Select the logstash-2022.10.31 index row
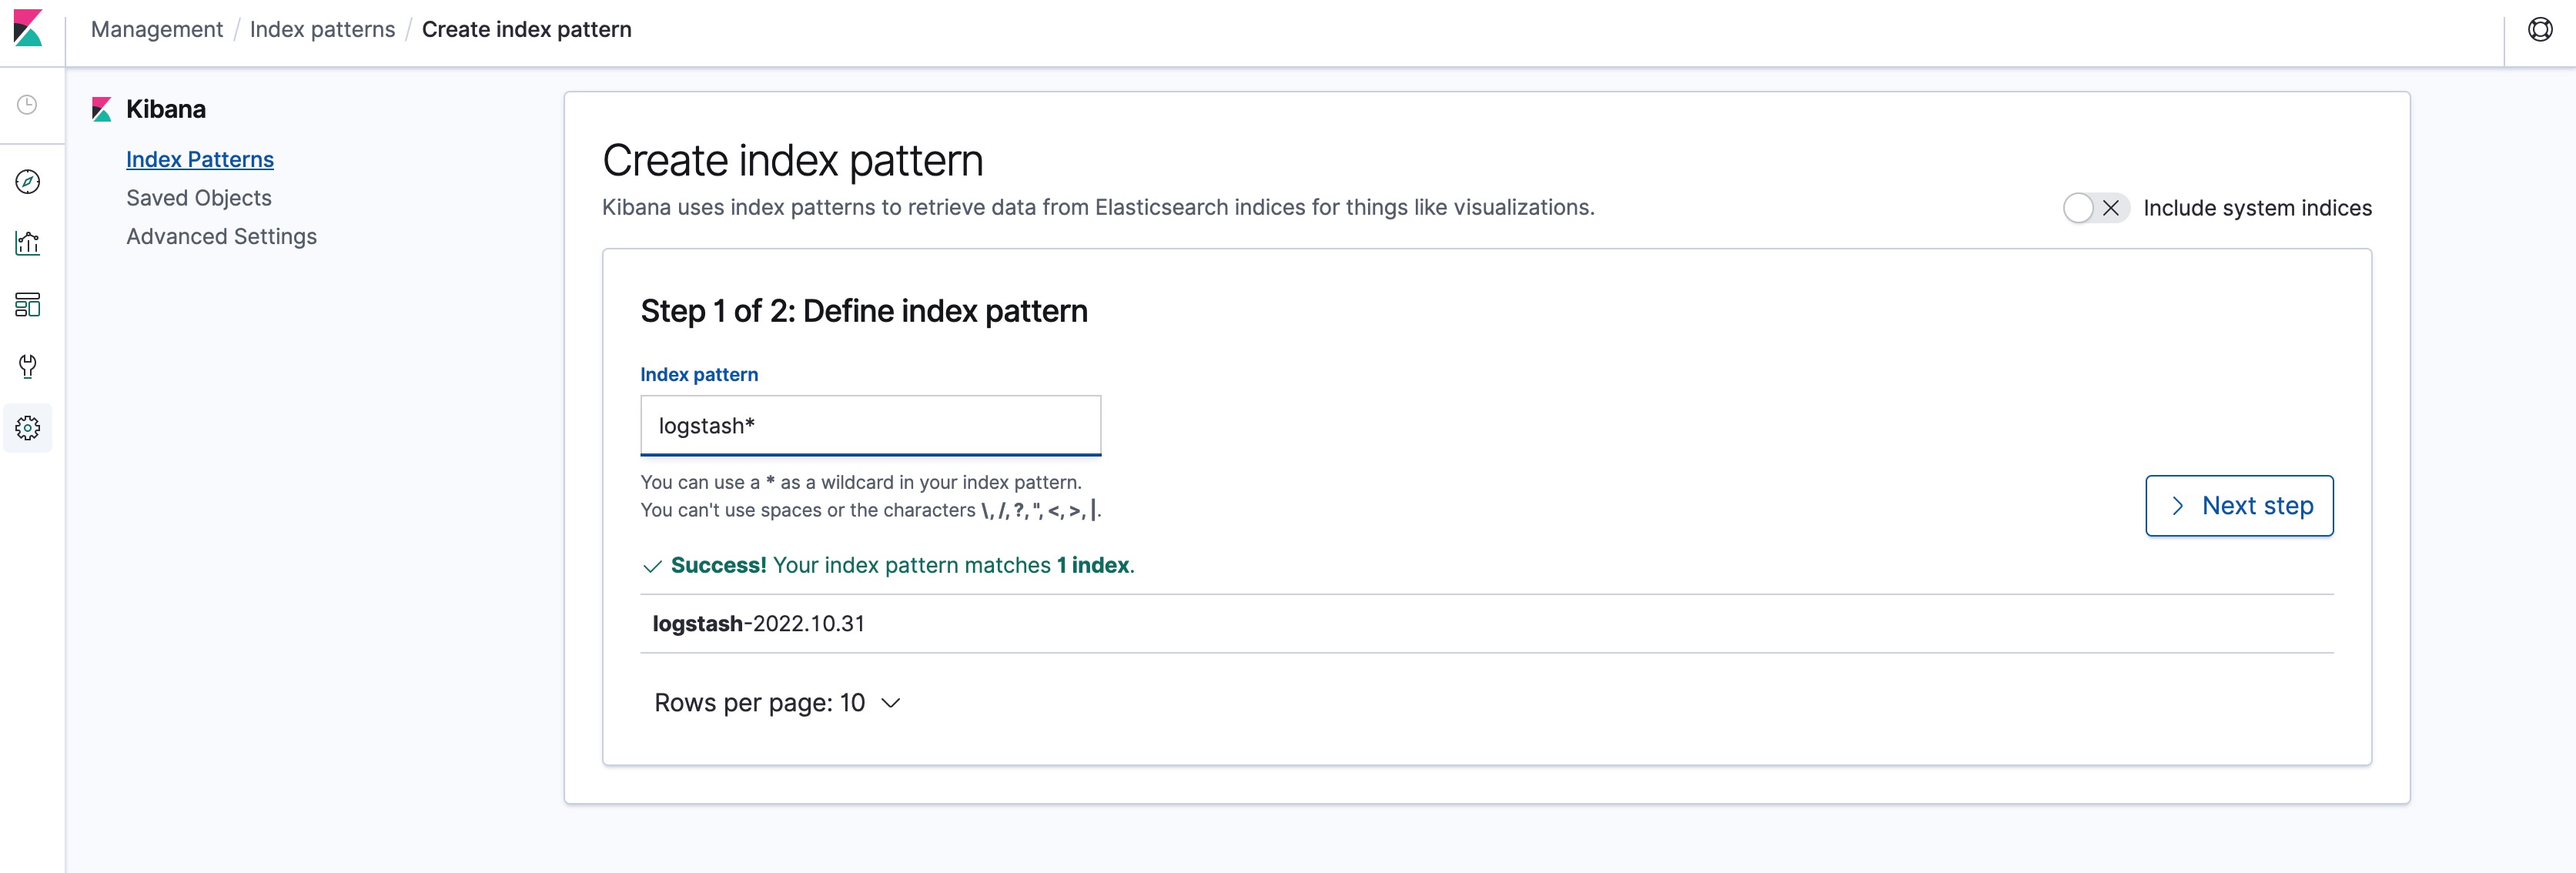 click(x=1487, y=624)
